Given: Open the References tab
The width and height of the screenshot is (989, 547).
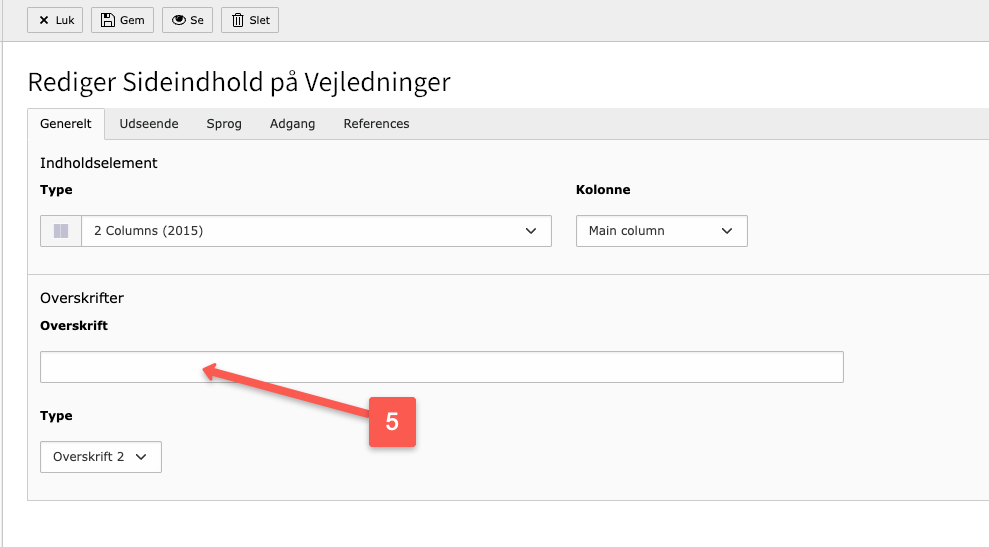Looking at the screenshot, I should tap(376, 124).
